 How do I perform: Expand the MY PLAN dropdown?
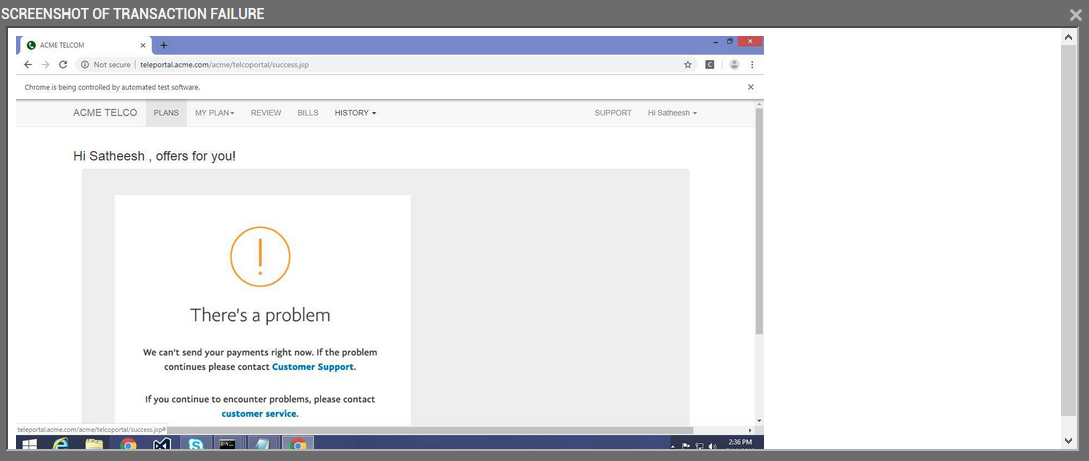click(215, 113)
